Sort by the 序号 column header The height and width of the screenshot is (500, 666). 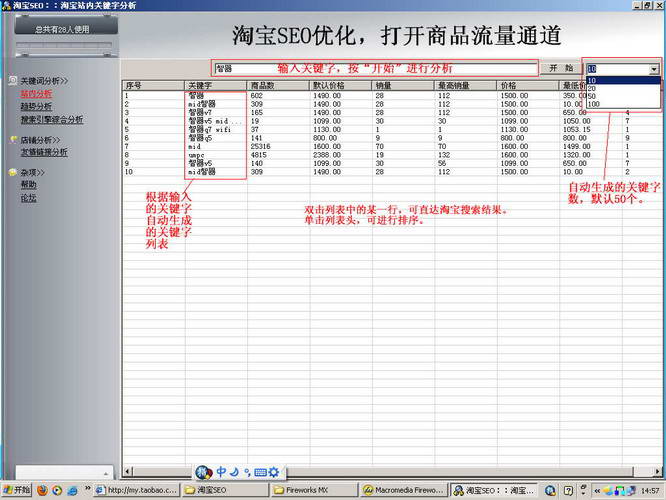click(153, 85)
